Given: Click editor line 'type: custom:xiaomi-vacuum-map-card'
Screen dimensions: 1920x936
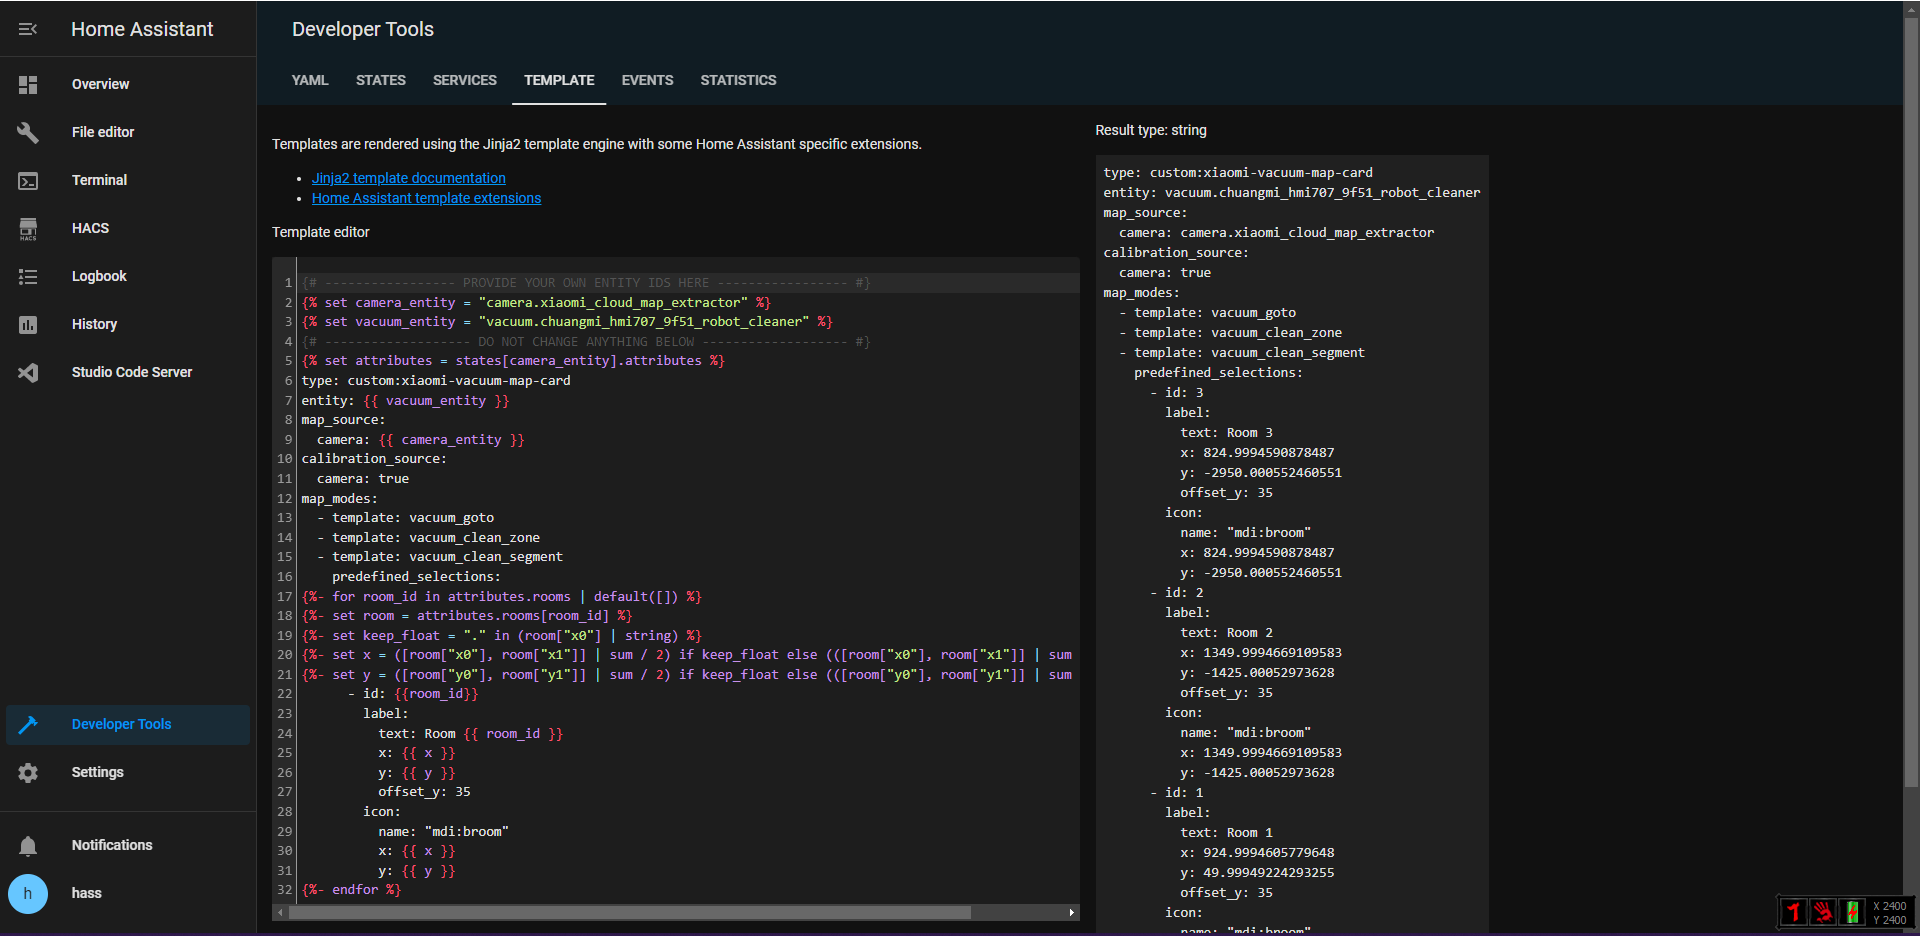Looking at the screenshot, I should pyautogui.click(x=436, y=381).
